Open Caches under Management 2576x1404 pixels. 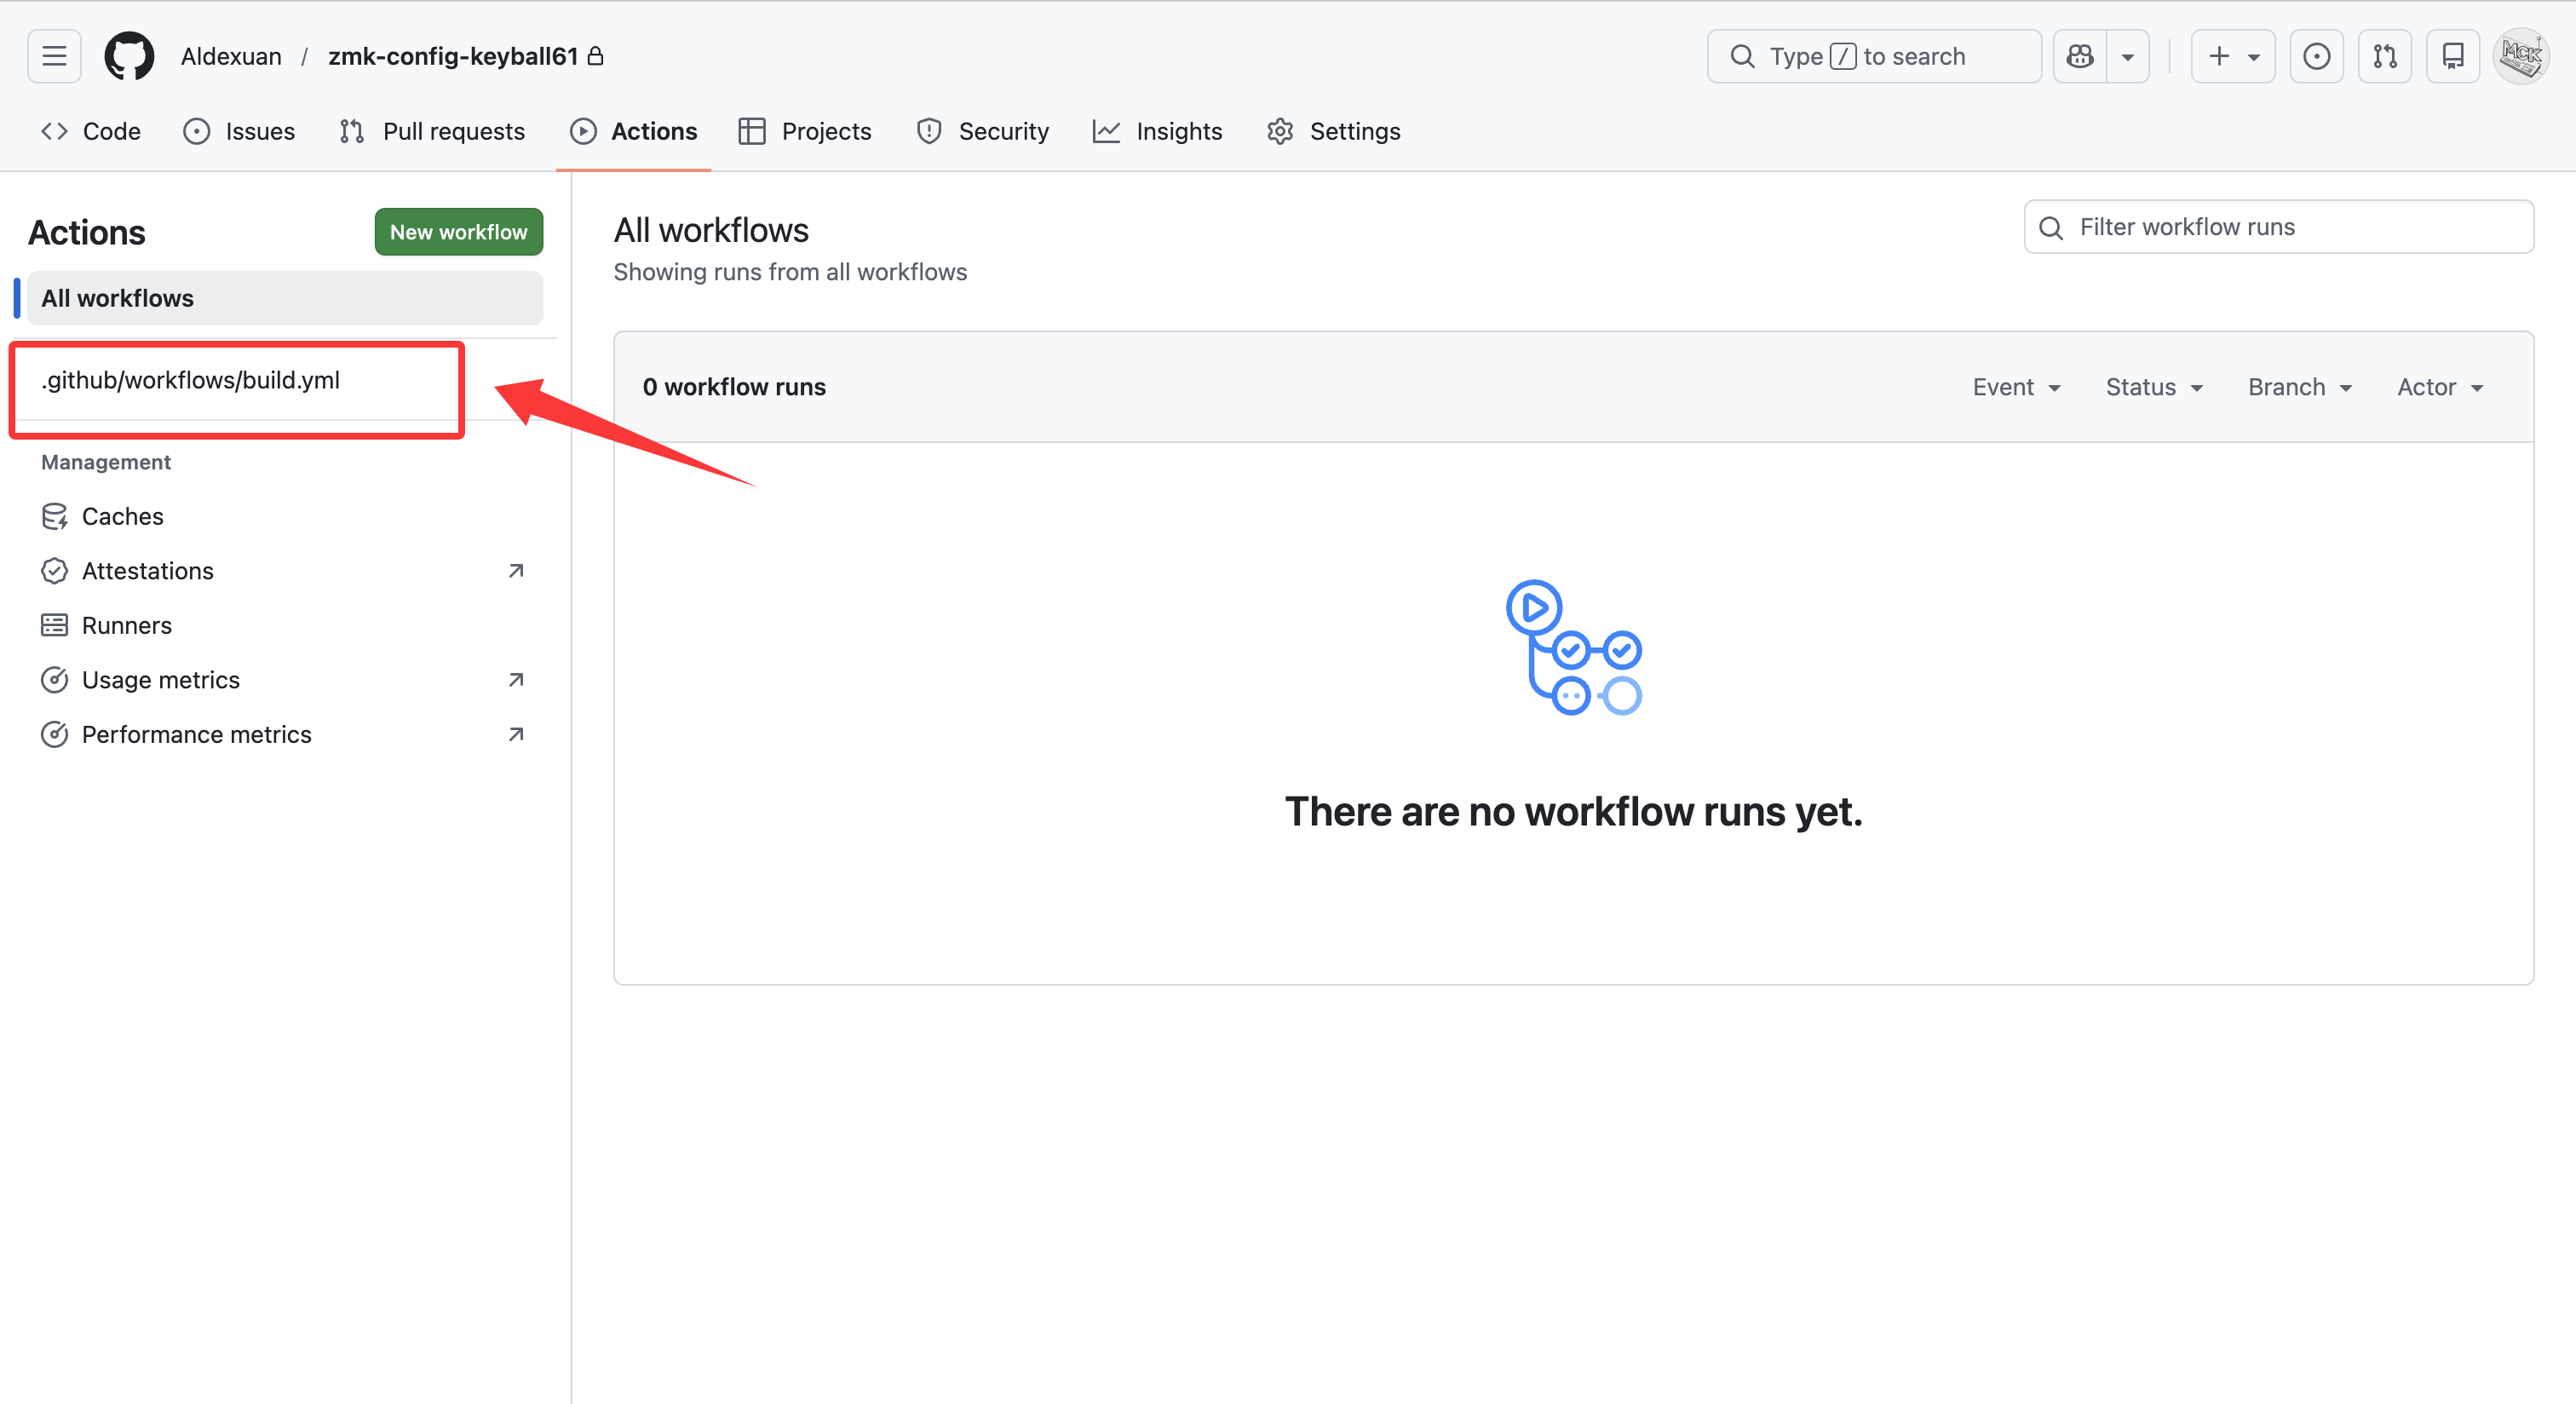[x=122, y=516]
